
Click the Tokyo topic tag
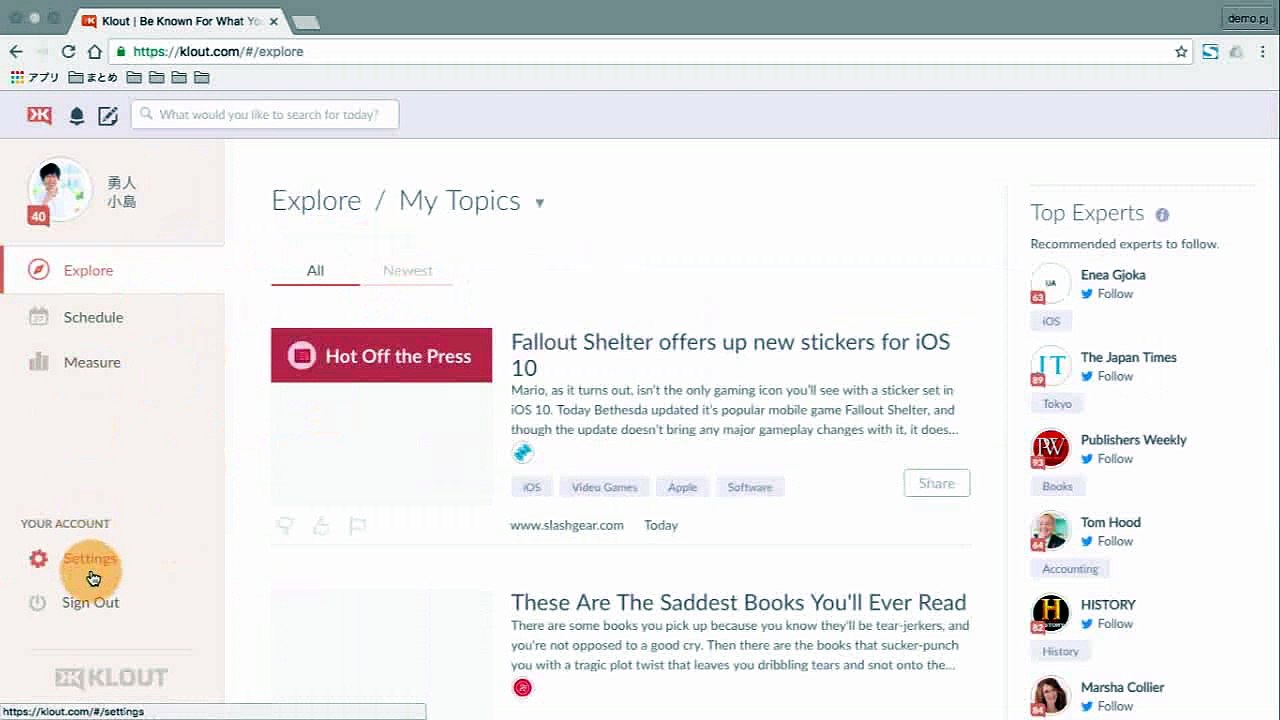pyautogui.click(x=1057, y=404)
